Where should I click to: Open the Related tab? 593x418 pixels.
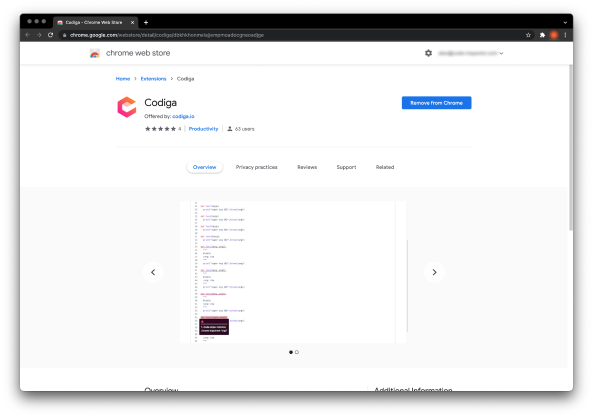pos(385,167)
